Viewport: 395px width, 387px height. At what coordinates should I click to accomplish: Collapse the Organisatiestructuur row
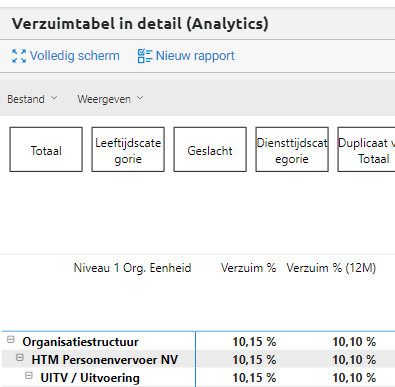[x=11, y=340]
